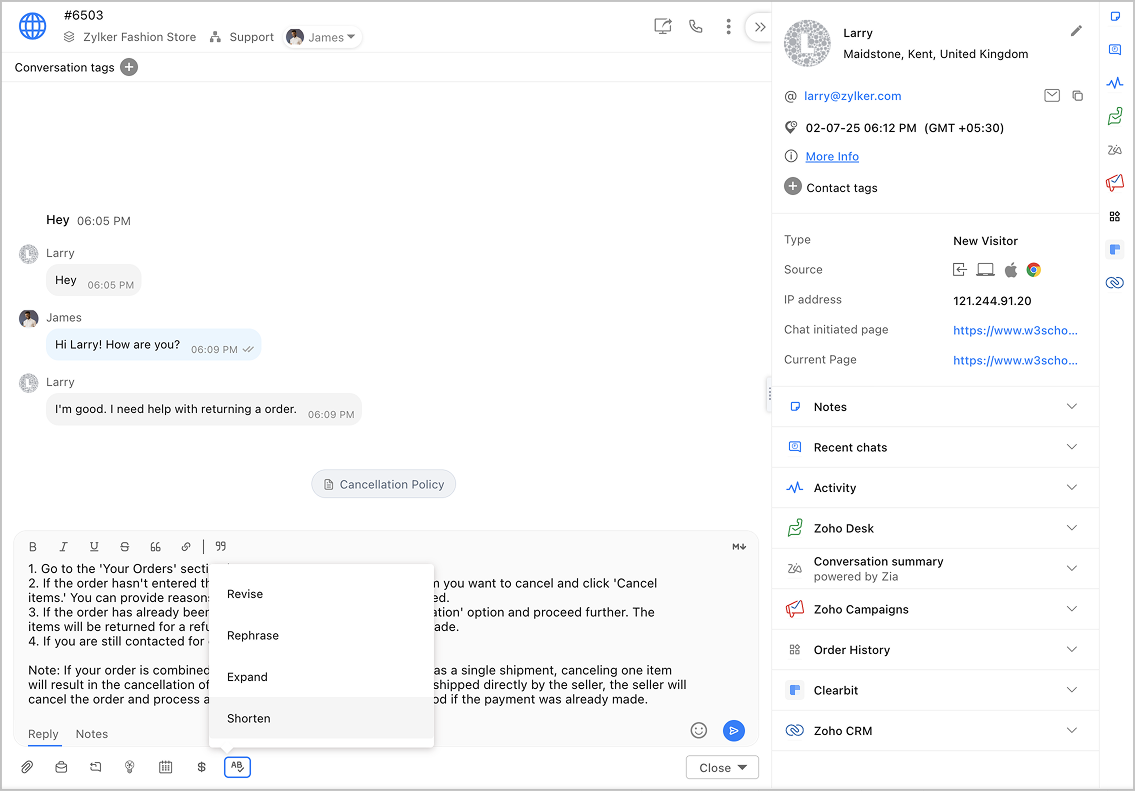
Task: Select Revise from the writing menu
Action: (321, 594)
